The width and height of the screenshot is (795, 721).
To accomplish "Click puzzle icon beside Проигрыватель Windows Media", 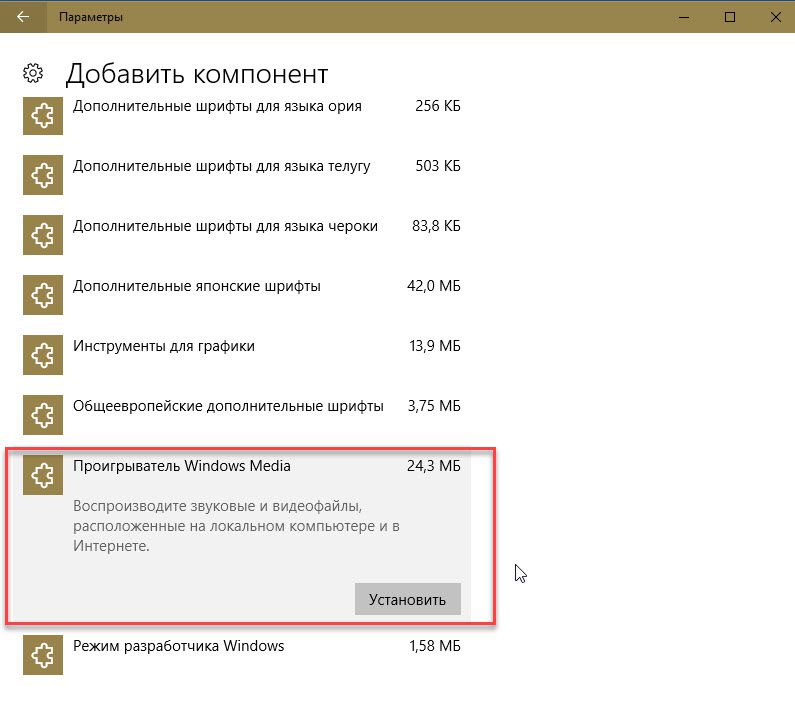I will point(42,474).
